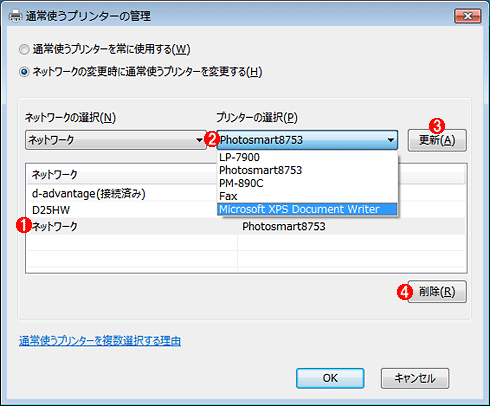Open the network selection dropdown
The image size is (490, 406).
click(116, 140)
